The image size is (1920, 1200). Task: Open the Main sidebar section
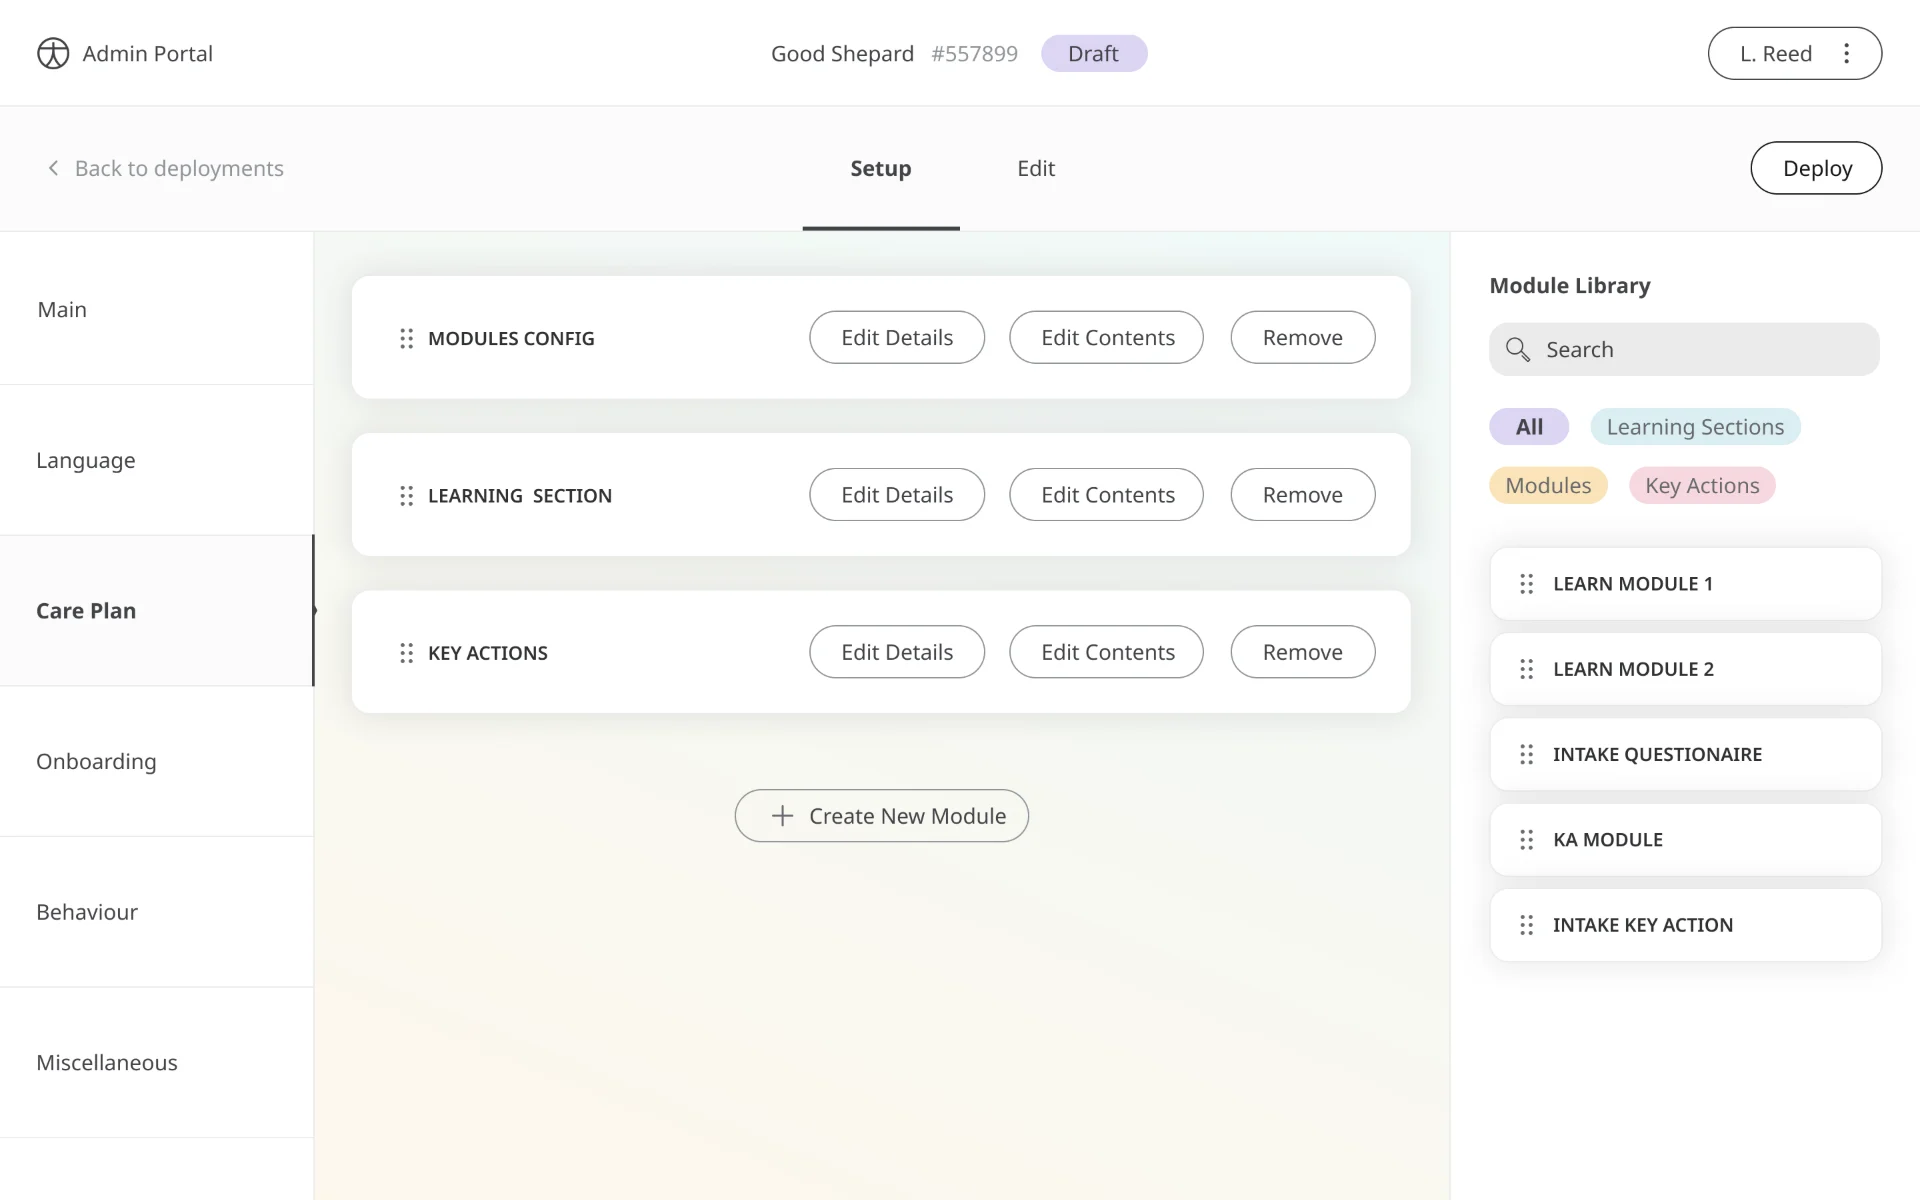[157, 309]
